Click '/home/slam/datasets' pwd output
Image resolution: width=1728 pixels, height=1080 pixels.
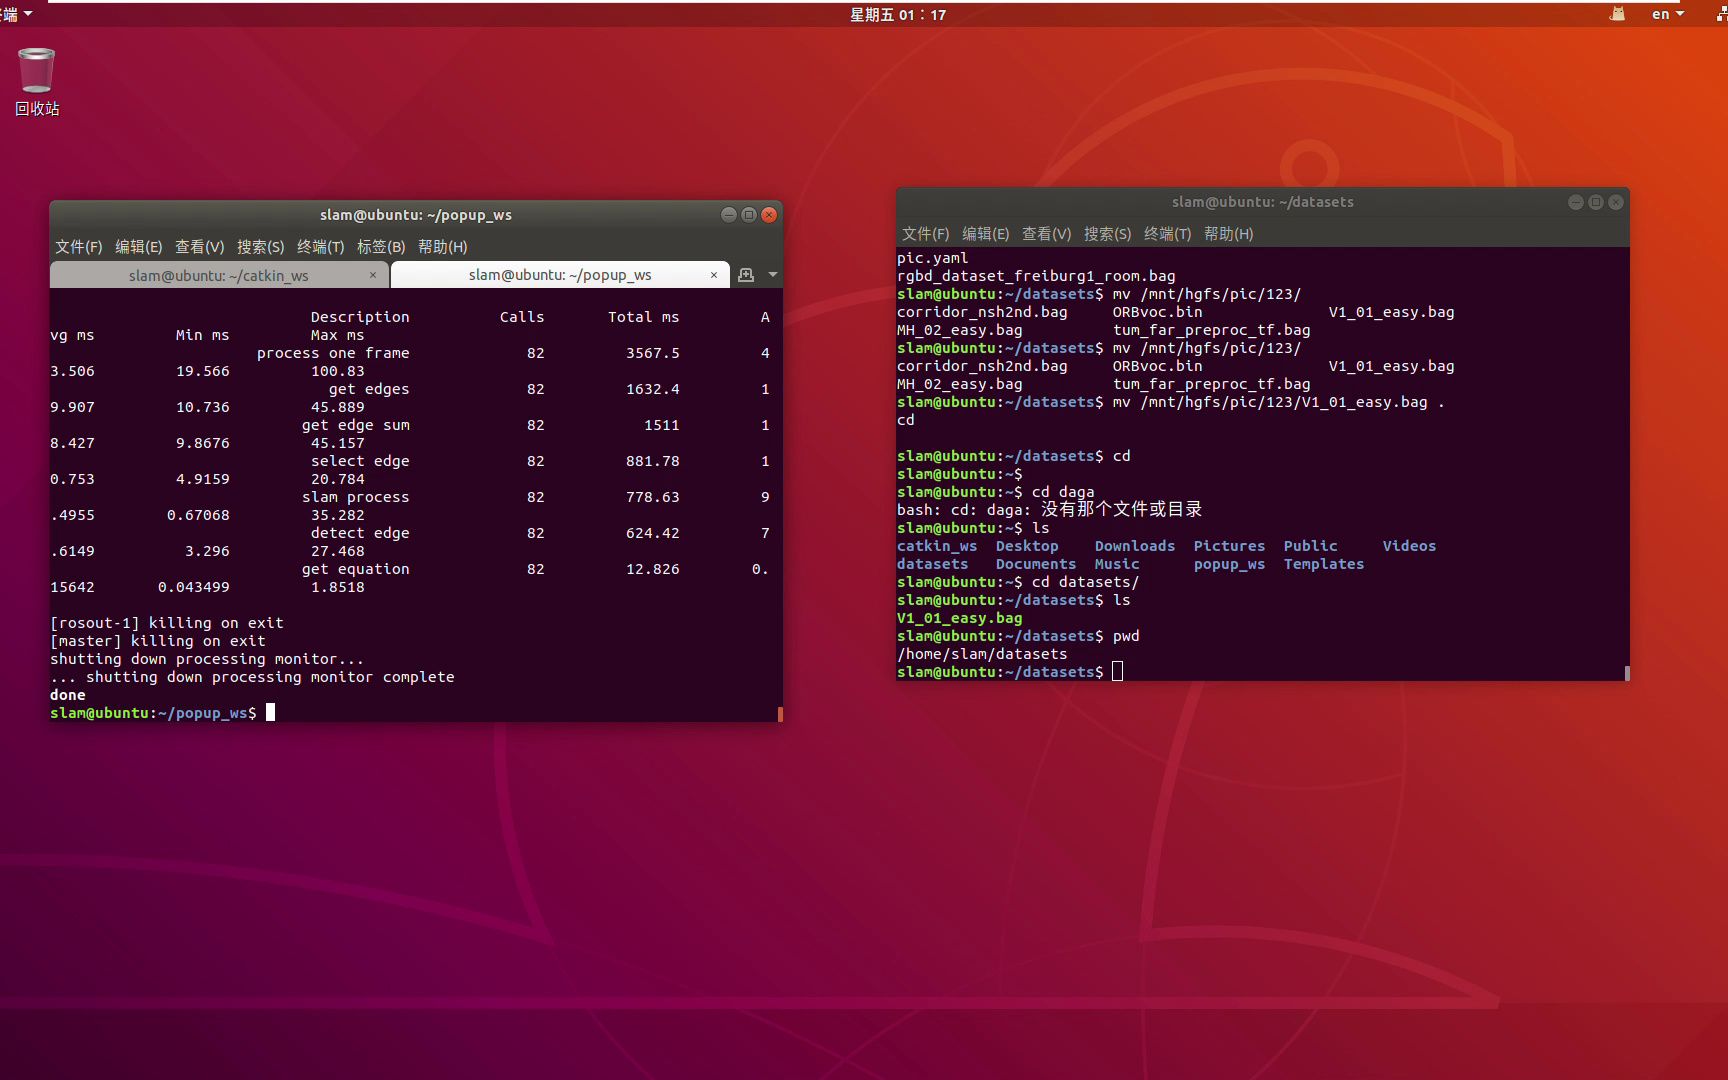(982, 654)
